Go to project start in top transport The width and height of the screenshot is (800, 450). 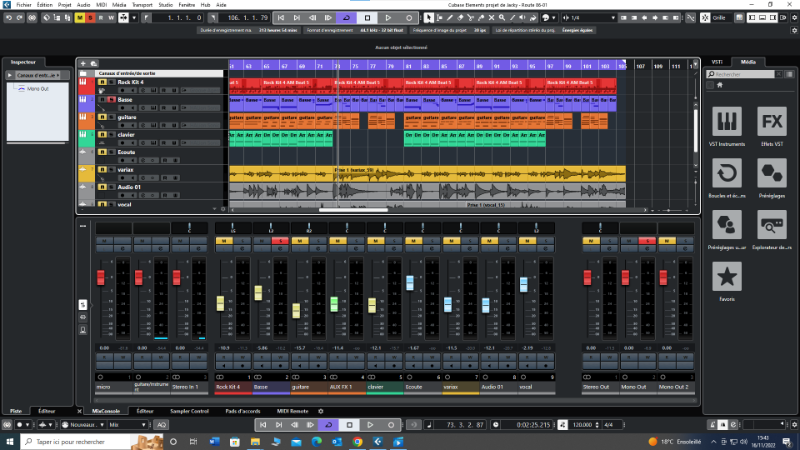281,18
